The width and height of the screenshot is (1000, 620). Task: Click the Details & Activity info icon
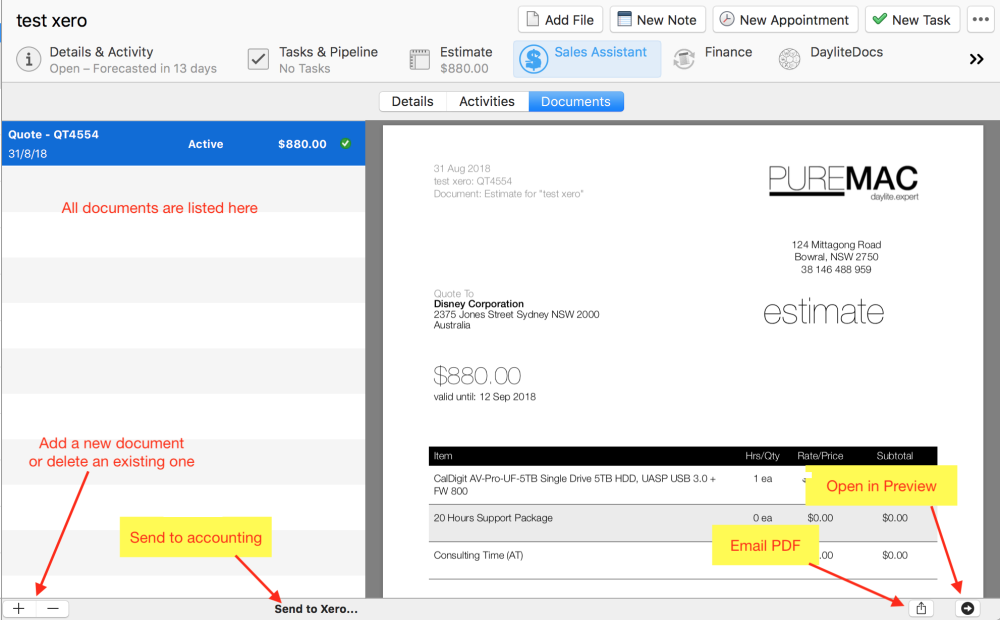pos(28,59)
